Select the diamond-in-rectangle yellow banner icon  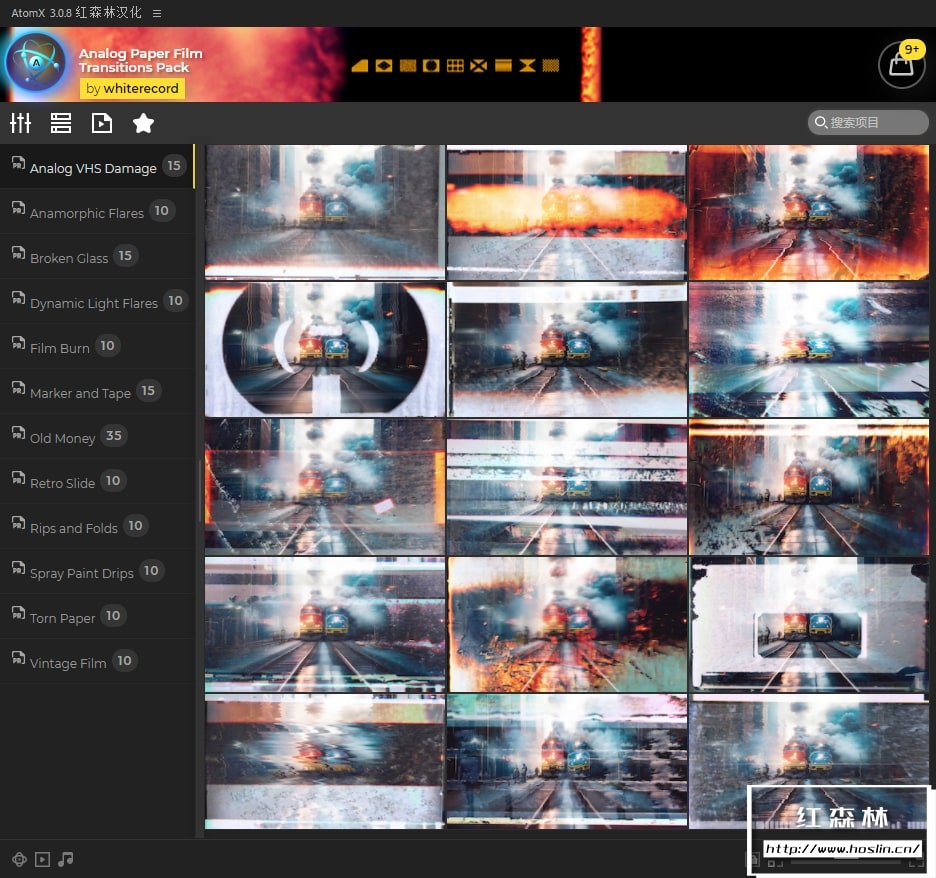click(x=384, y=66)
